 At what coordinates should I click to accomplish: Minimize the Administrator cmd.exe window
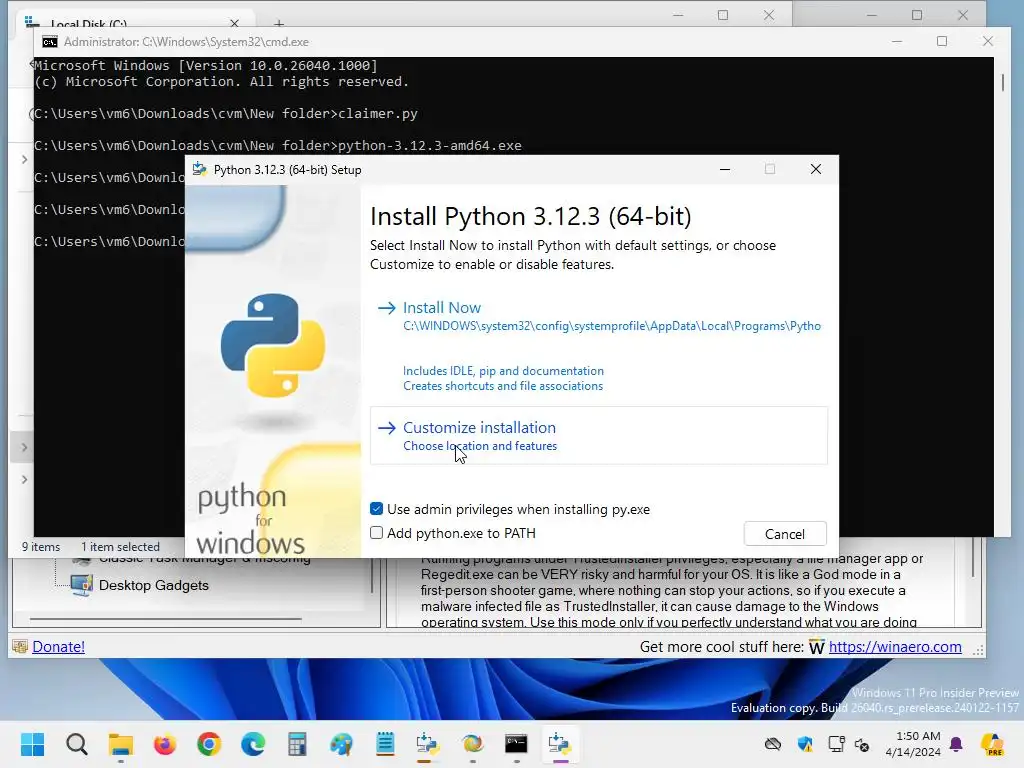point(897,41)
